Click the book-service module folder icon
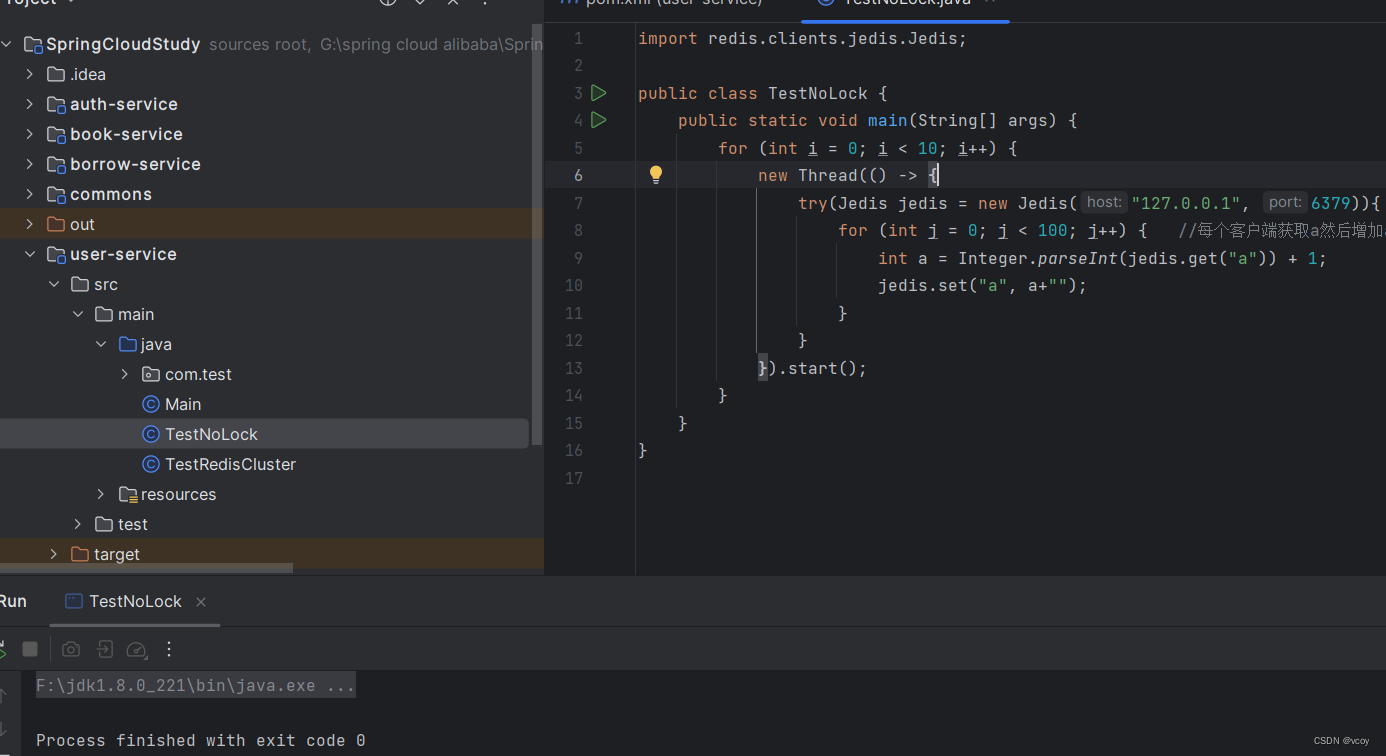Image resolution: width=1386 pixels, height=756 pixels. [57, 134]
